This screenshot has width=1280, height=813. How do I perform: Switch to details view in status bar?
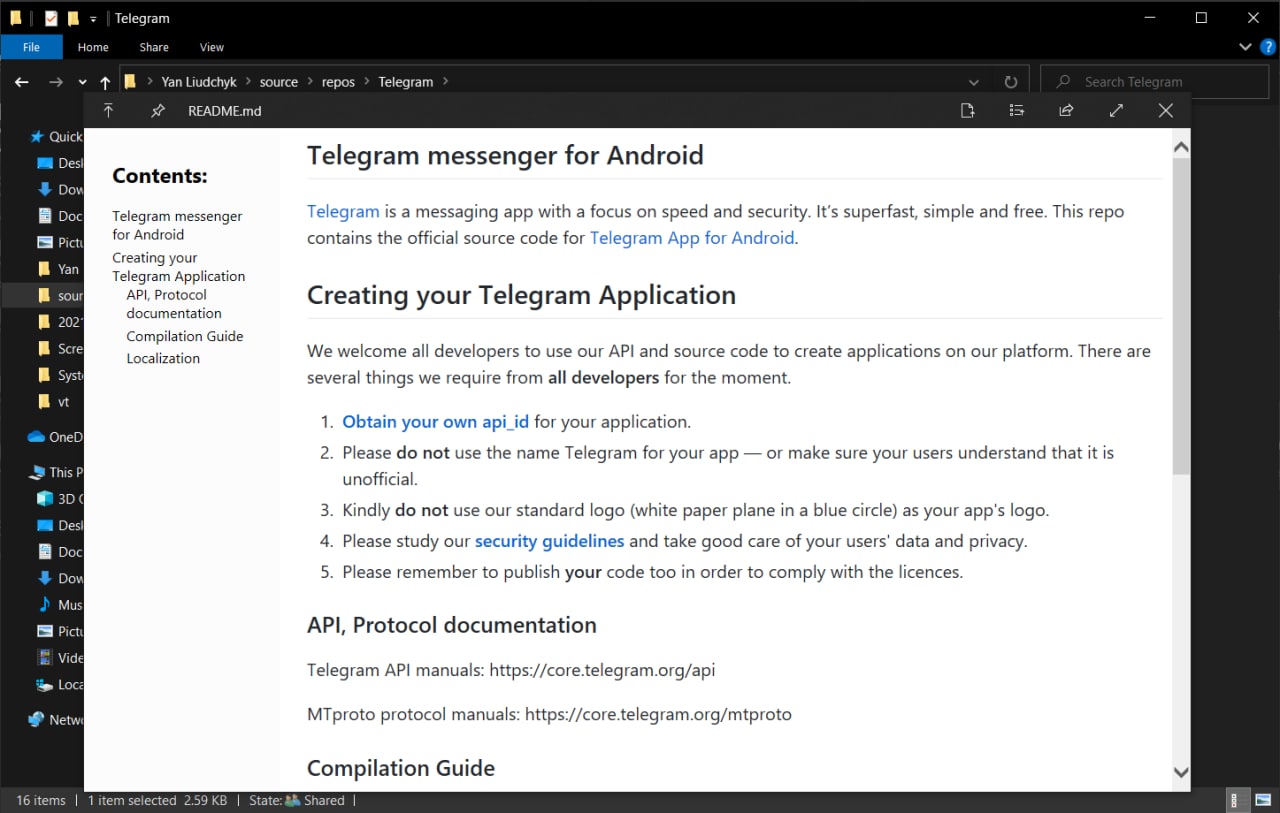(x=1236, y=800)
